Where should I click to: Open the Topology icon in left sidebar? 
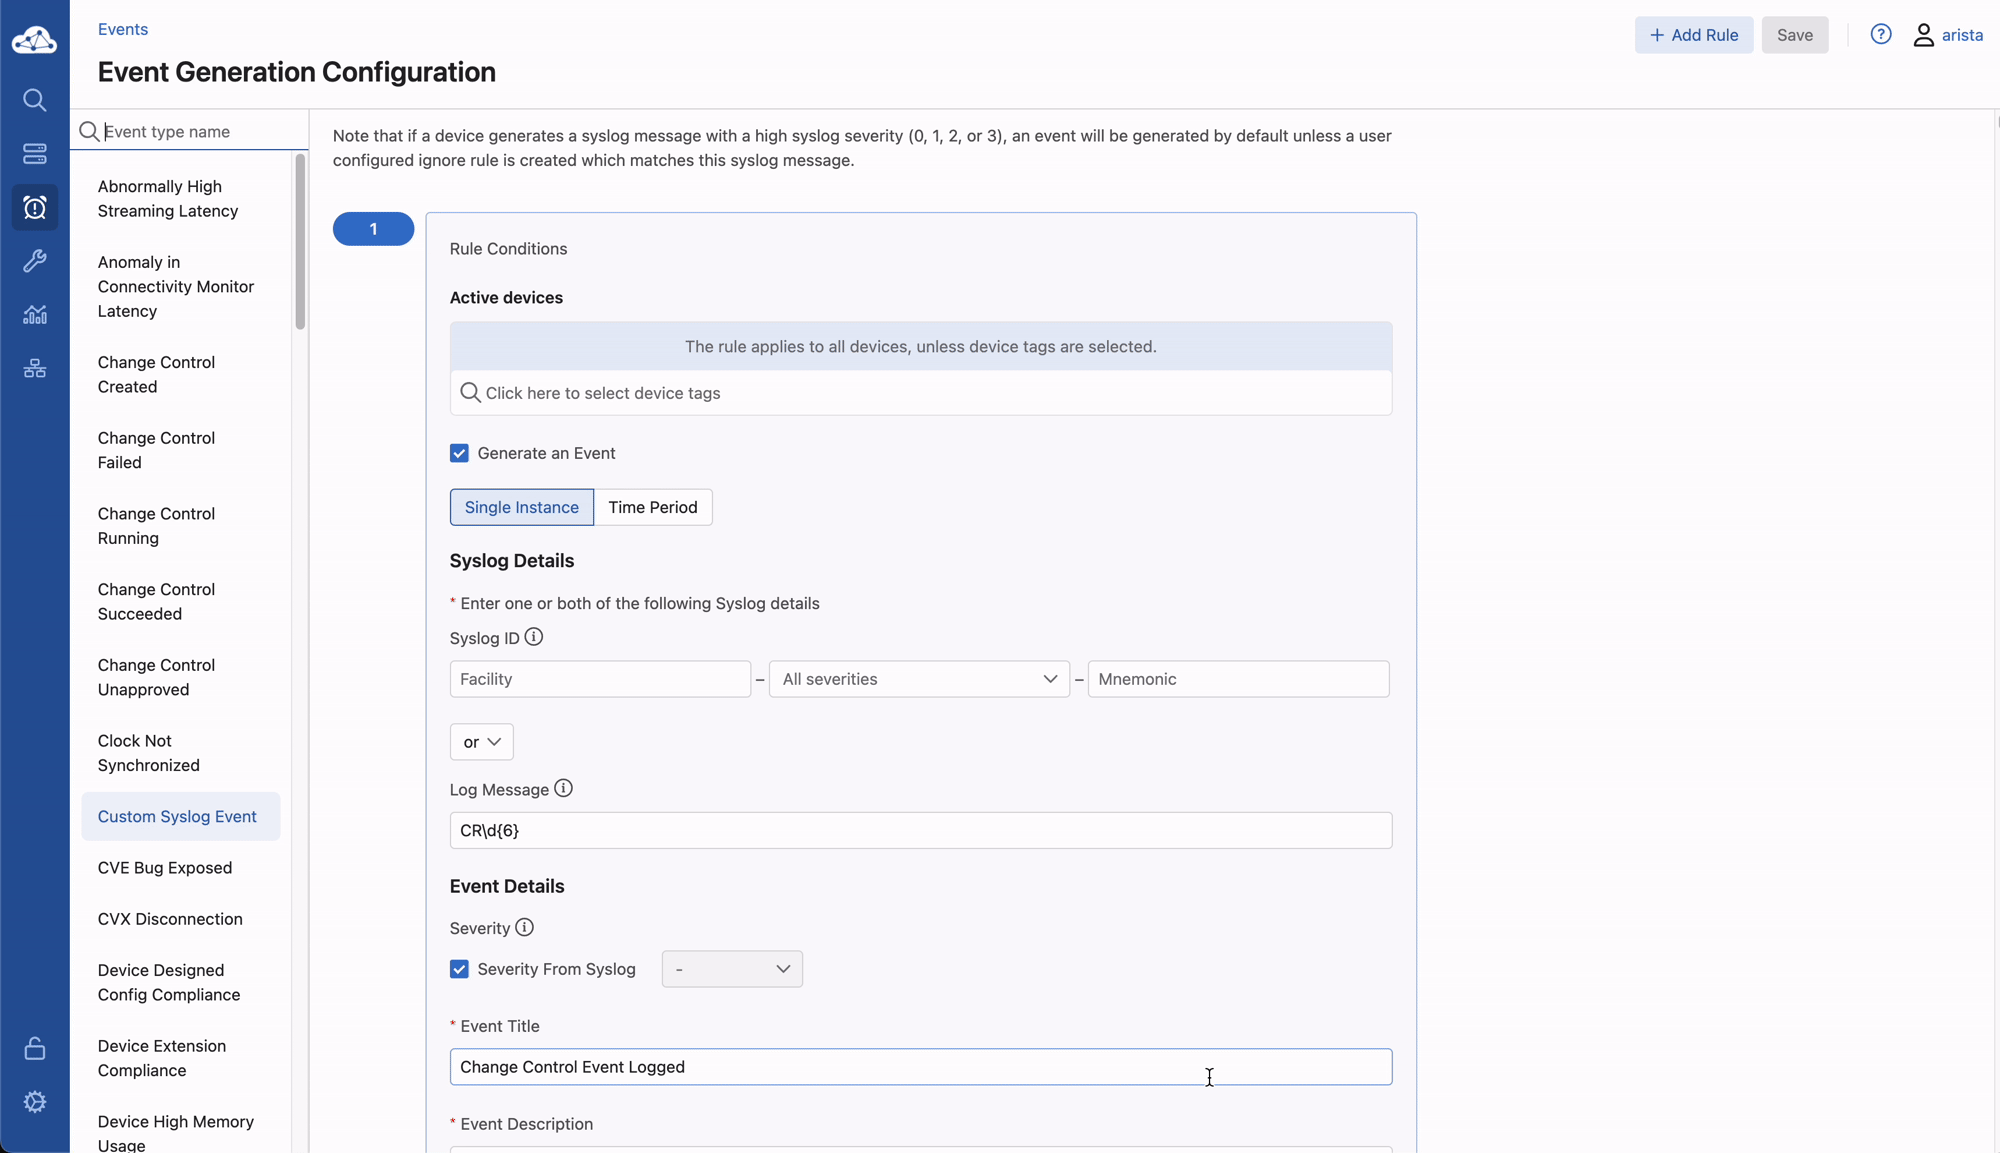(35, 369)
